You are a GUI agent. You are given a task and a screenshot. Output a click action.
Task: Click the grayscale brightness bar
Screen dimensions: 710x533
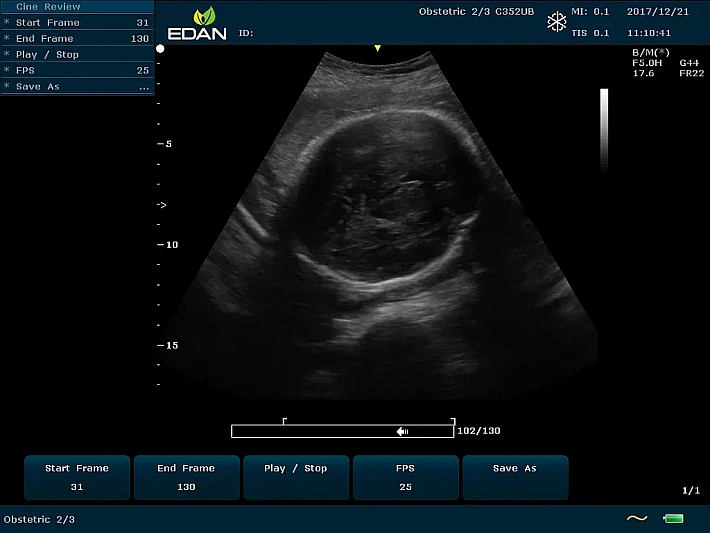604,130
